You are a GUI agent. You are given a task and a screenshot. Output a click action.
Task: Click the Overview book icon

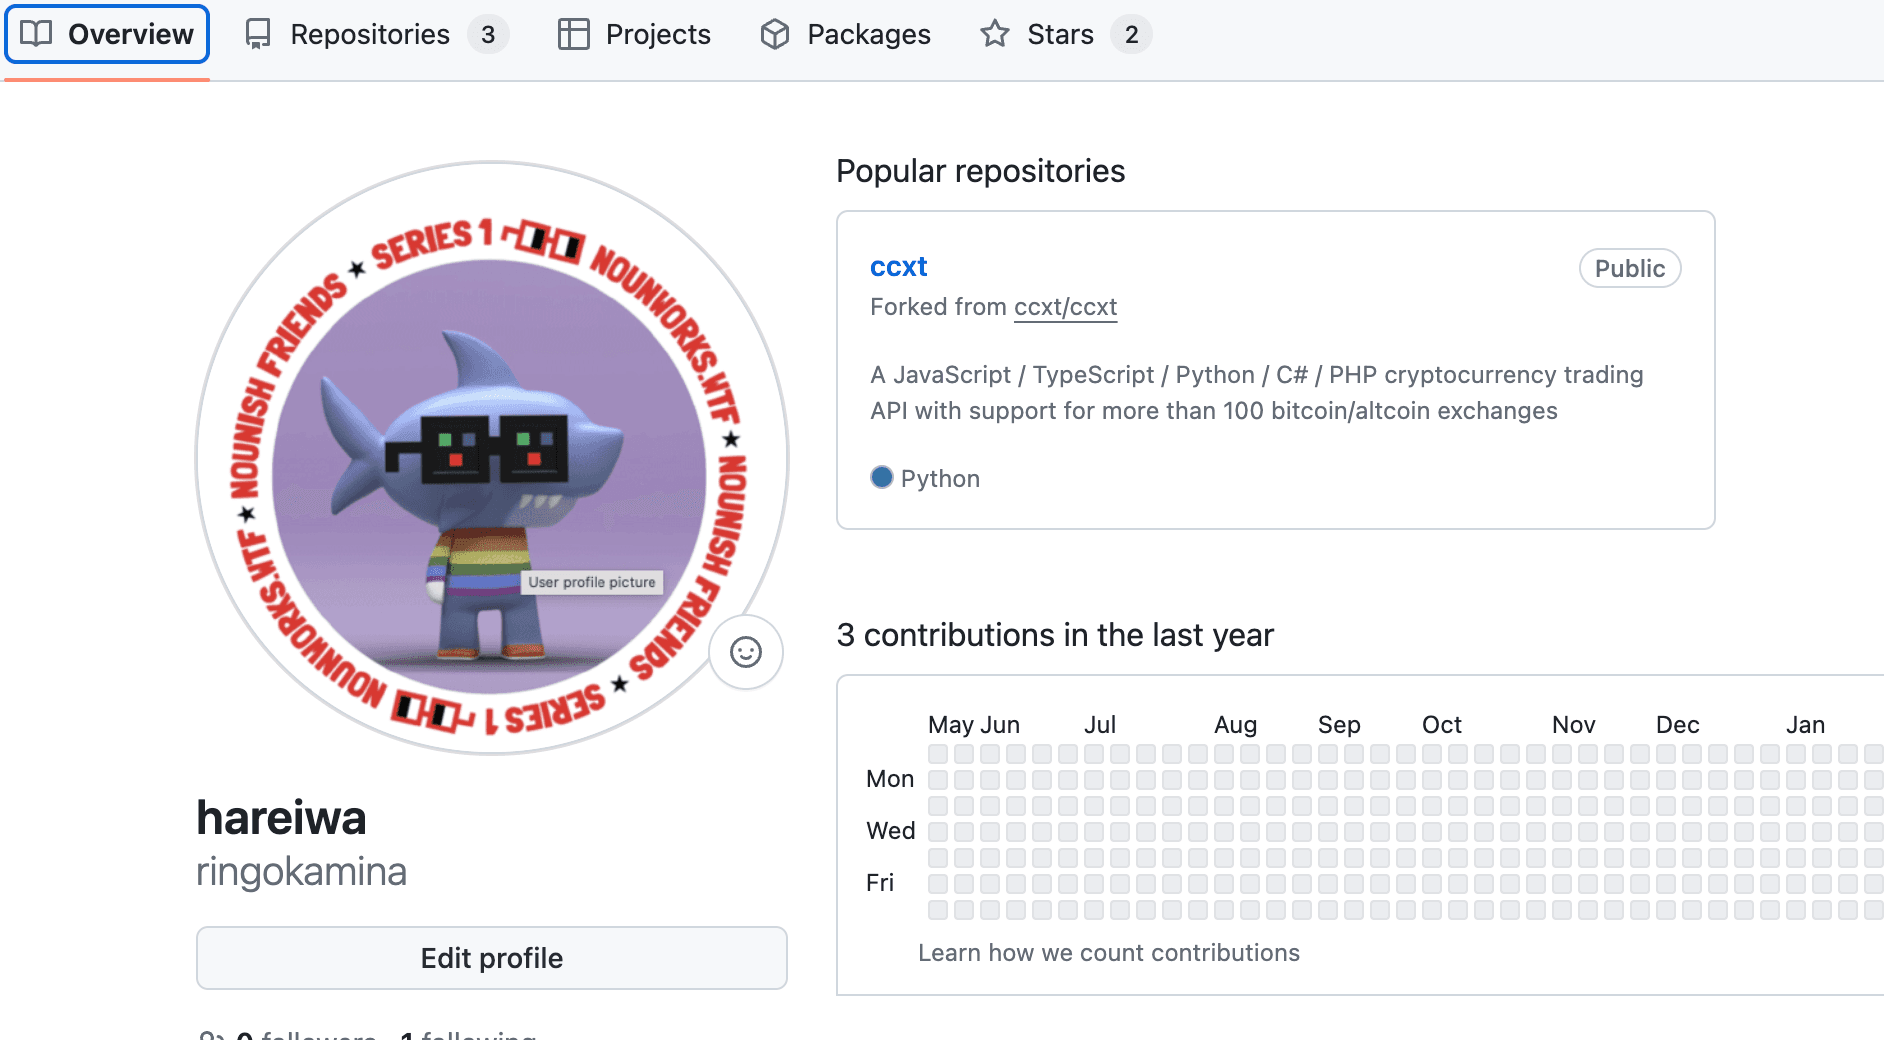(x=36, y=34)
